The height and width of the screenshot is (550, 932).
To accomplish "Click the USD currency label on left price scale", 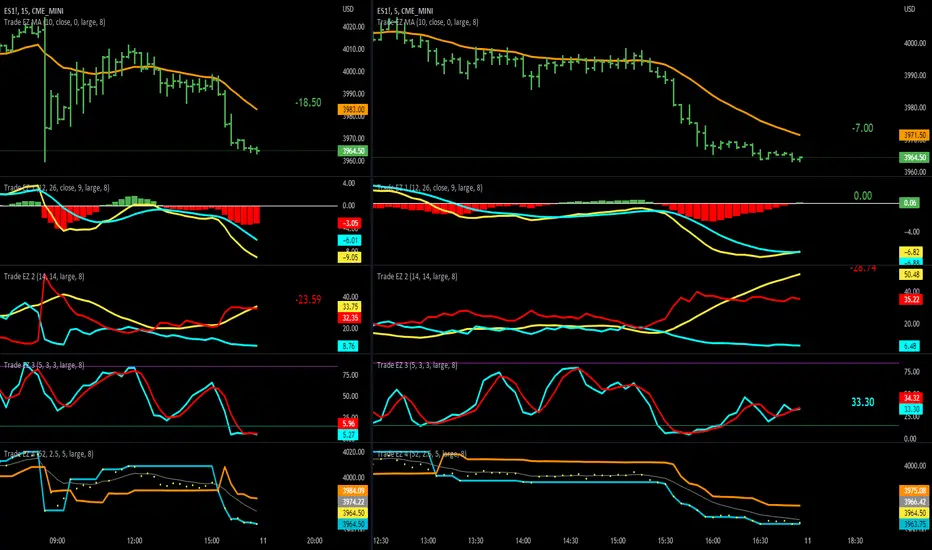I will click(x=348, y=9).
